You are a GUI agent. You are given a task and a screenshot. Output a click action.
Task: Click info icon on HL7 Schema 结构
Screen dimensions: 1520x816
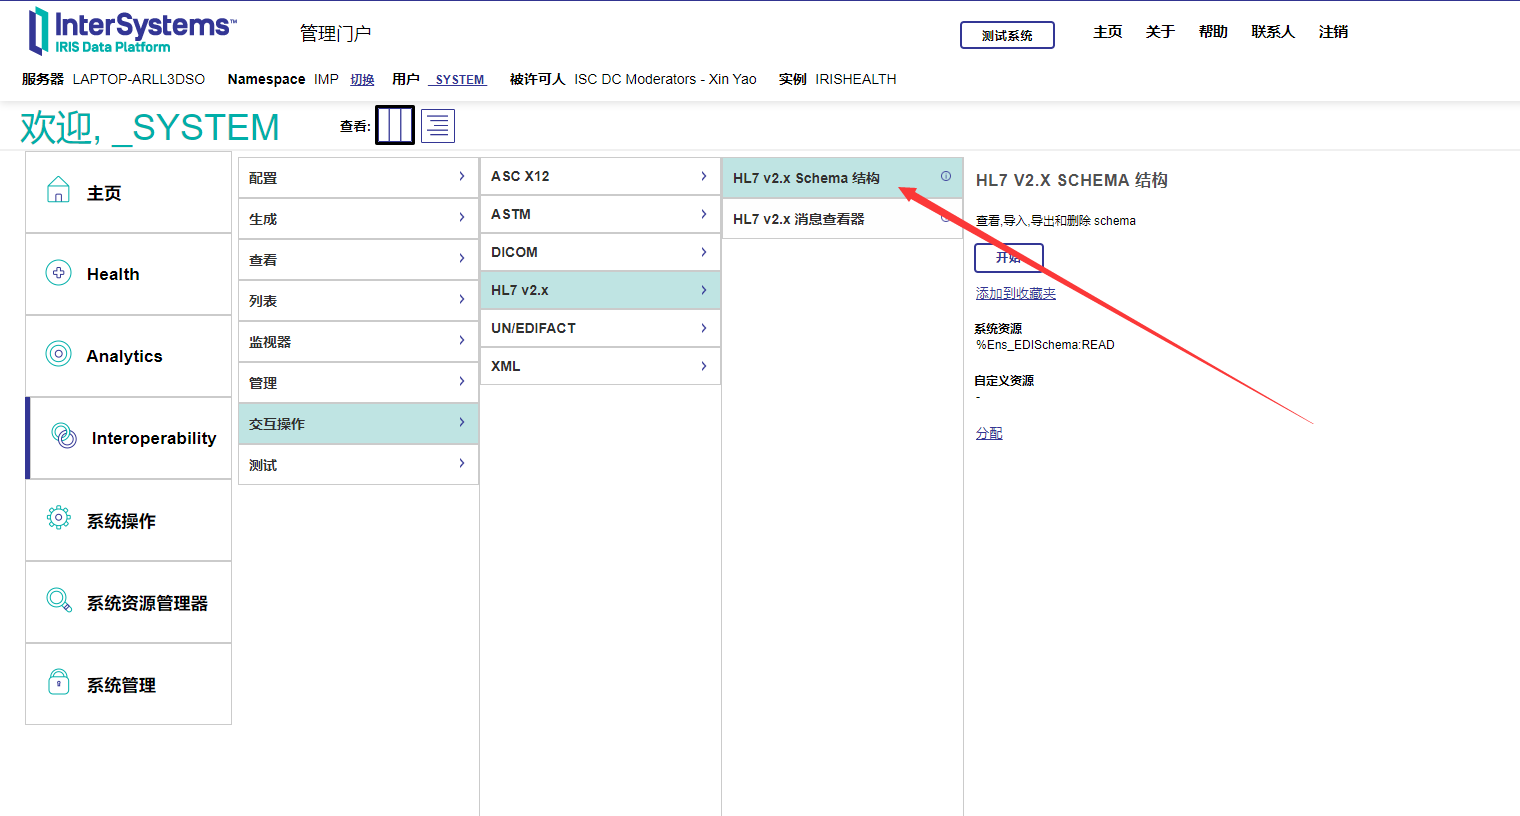pyautogui.click(x=946, y=176)
